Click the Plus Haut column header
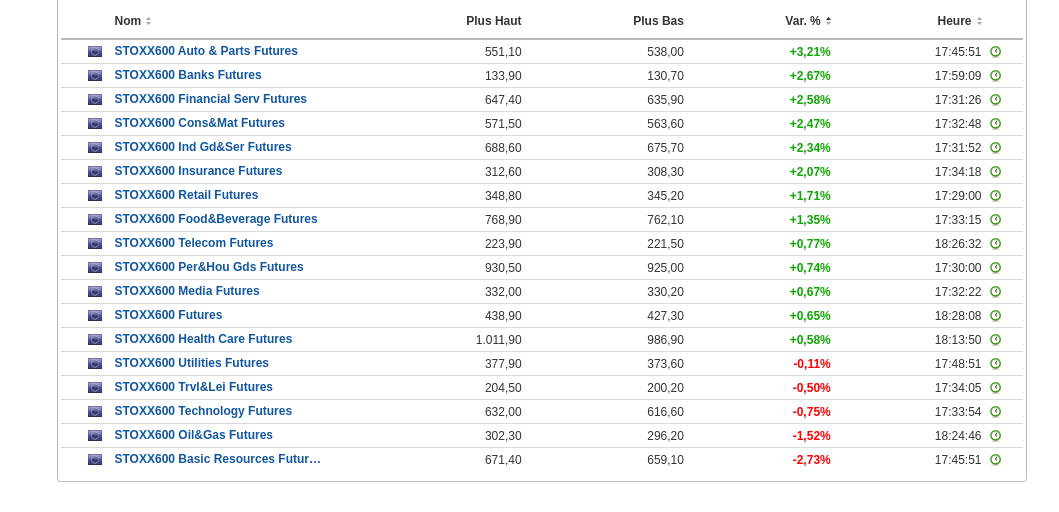Viewport: 1059px width, 512px height. [x=493, y=21]
